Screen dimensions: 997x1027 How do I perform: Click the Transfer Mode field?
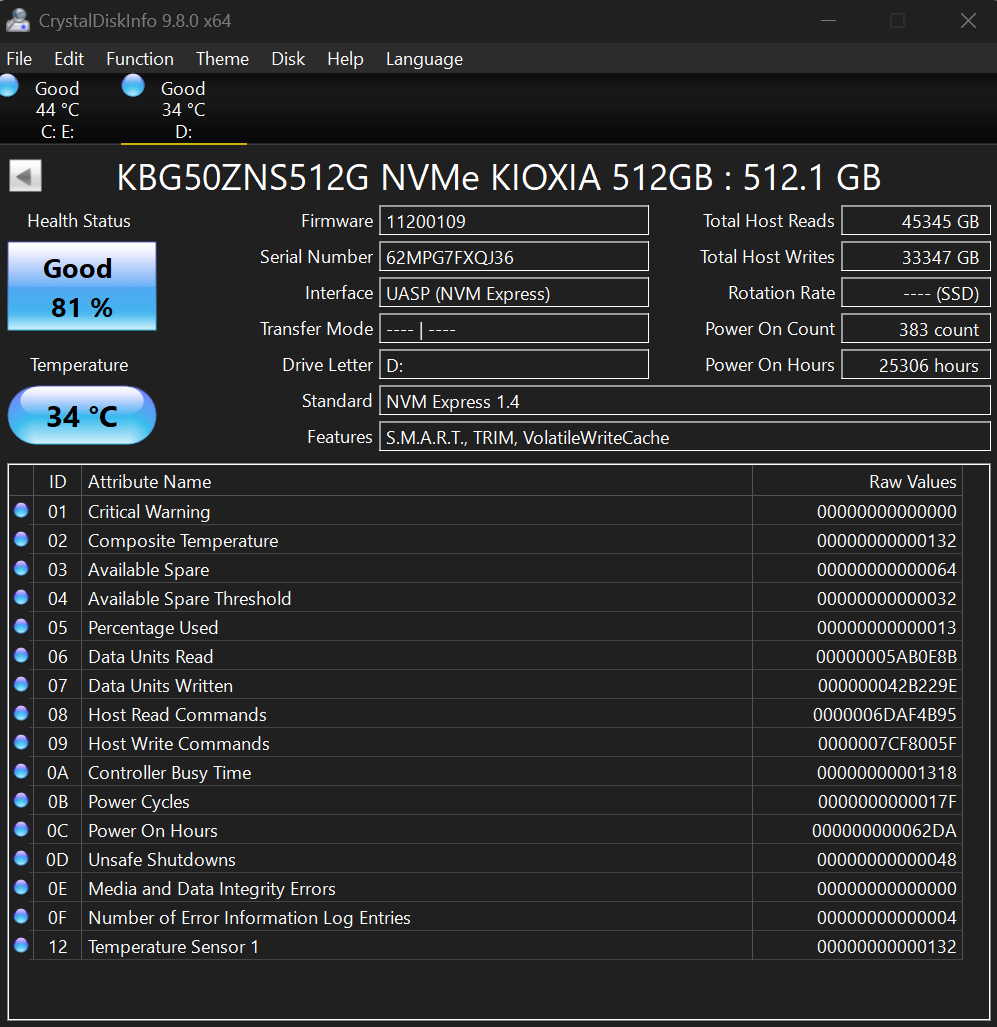coord(514,329)
